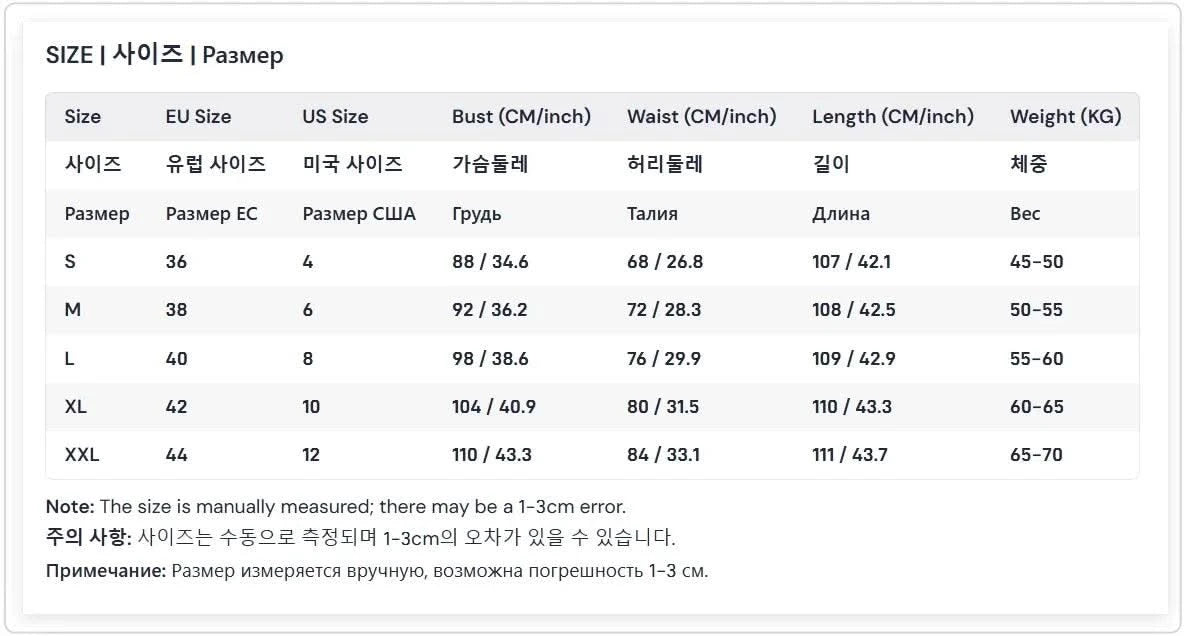Image resolution: width=1190 pixels, height=636 pixels.
Task: Click the "Length (CM/inch)" header
Action: (x=892, y=116)
